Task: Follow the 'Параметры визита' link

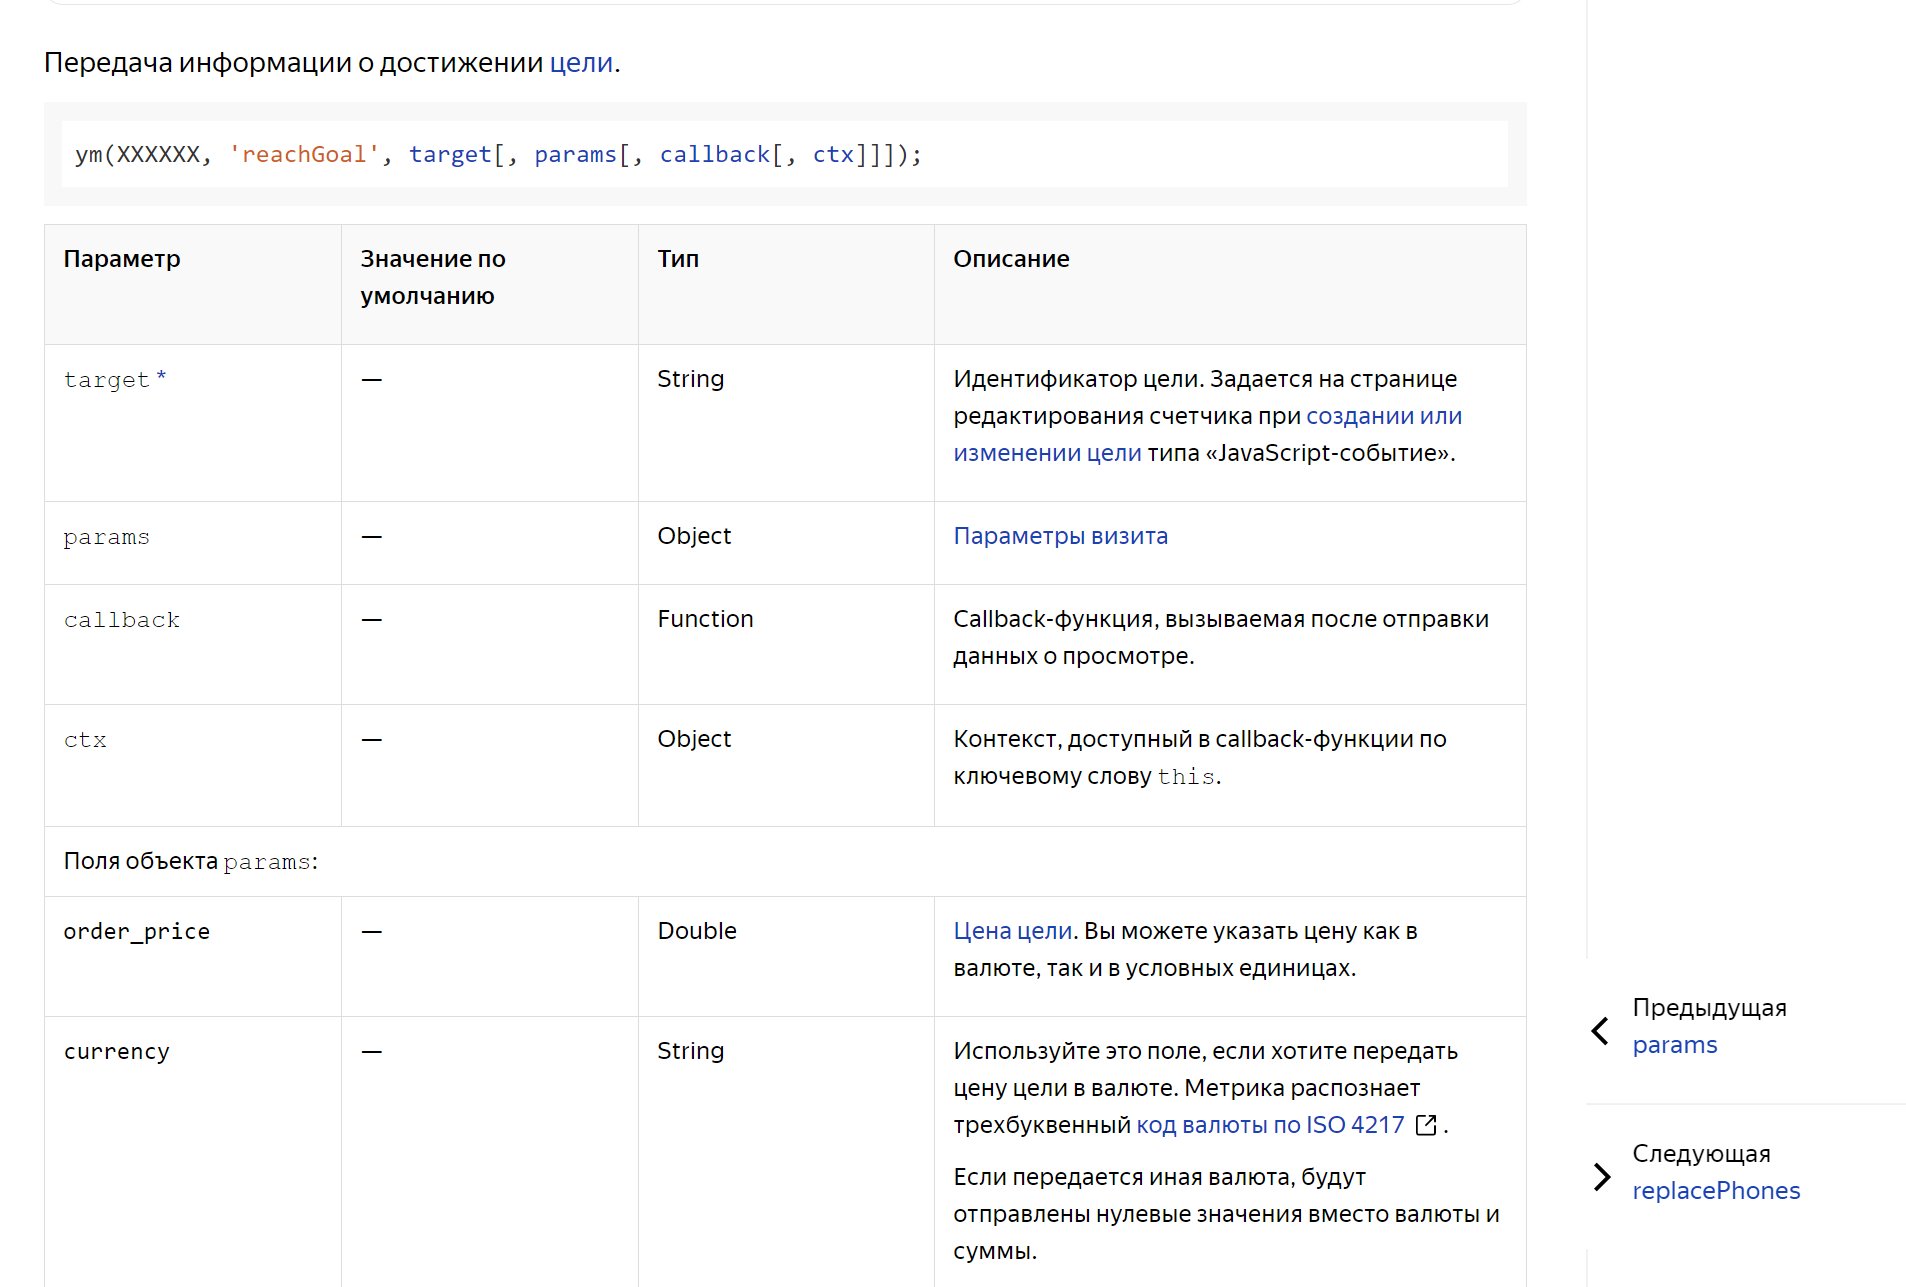Action: (1060, 536)
